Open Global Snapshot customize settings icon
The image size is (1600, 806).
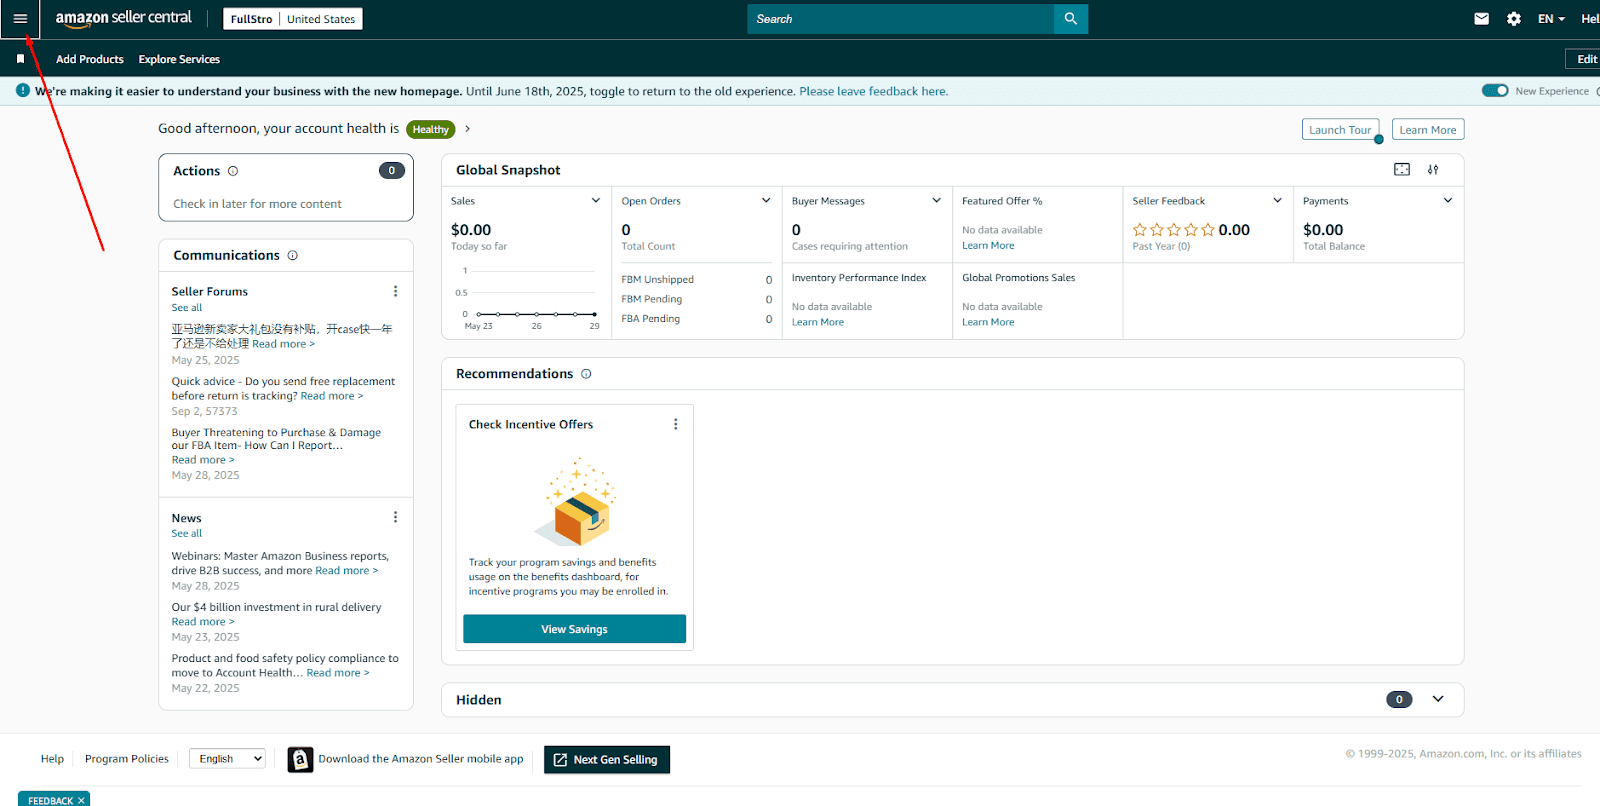point(1433,170)
